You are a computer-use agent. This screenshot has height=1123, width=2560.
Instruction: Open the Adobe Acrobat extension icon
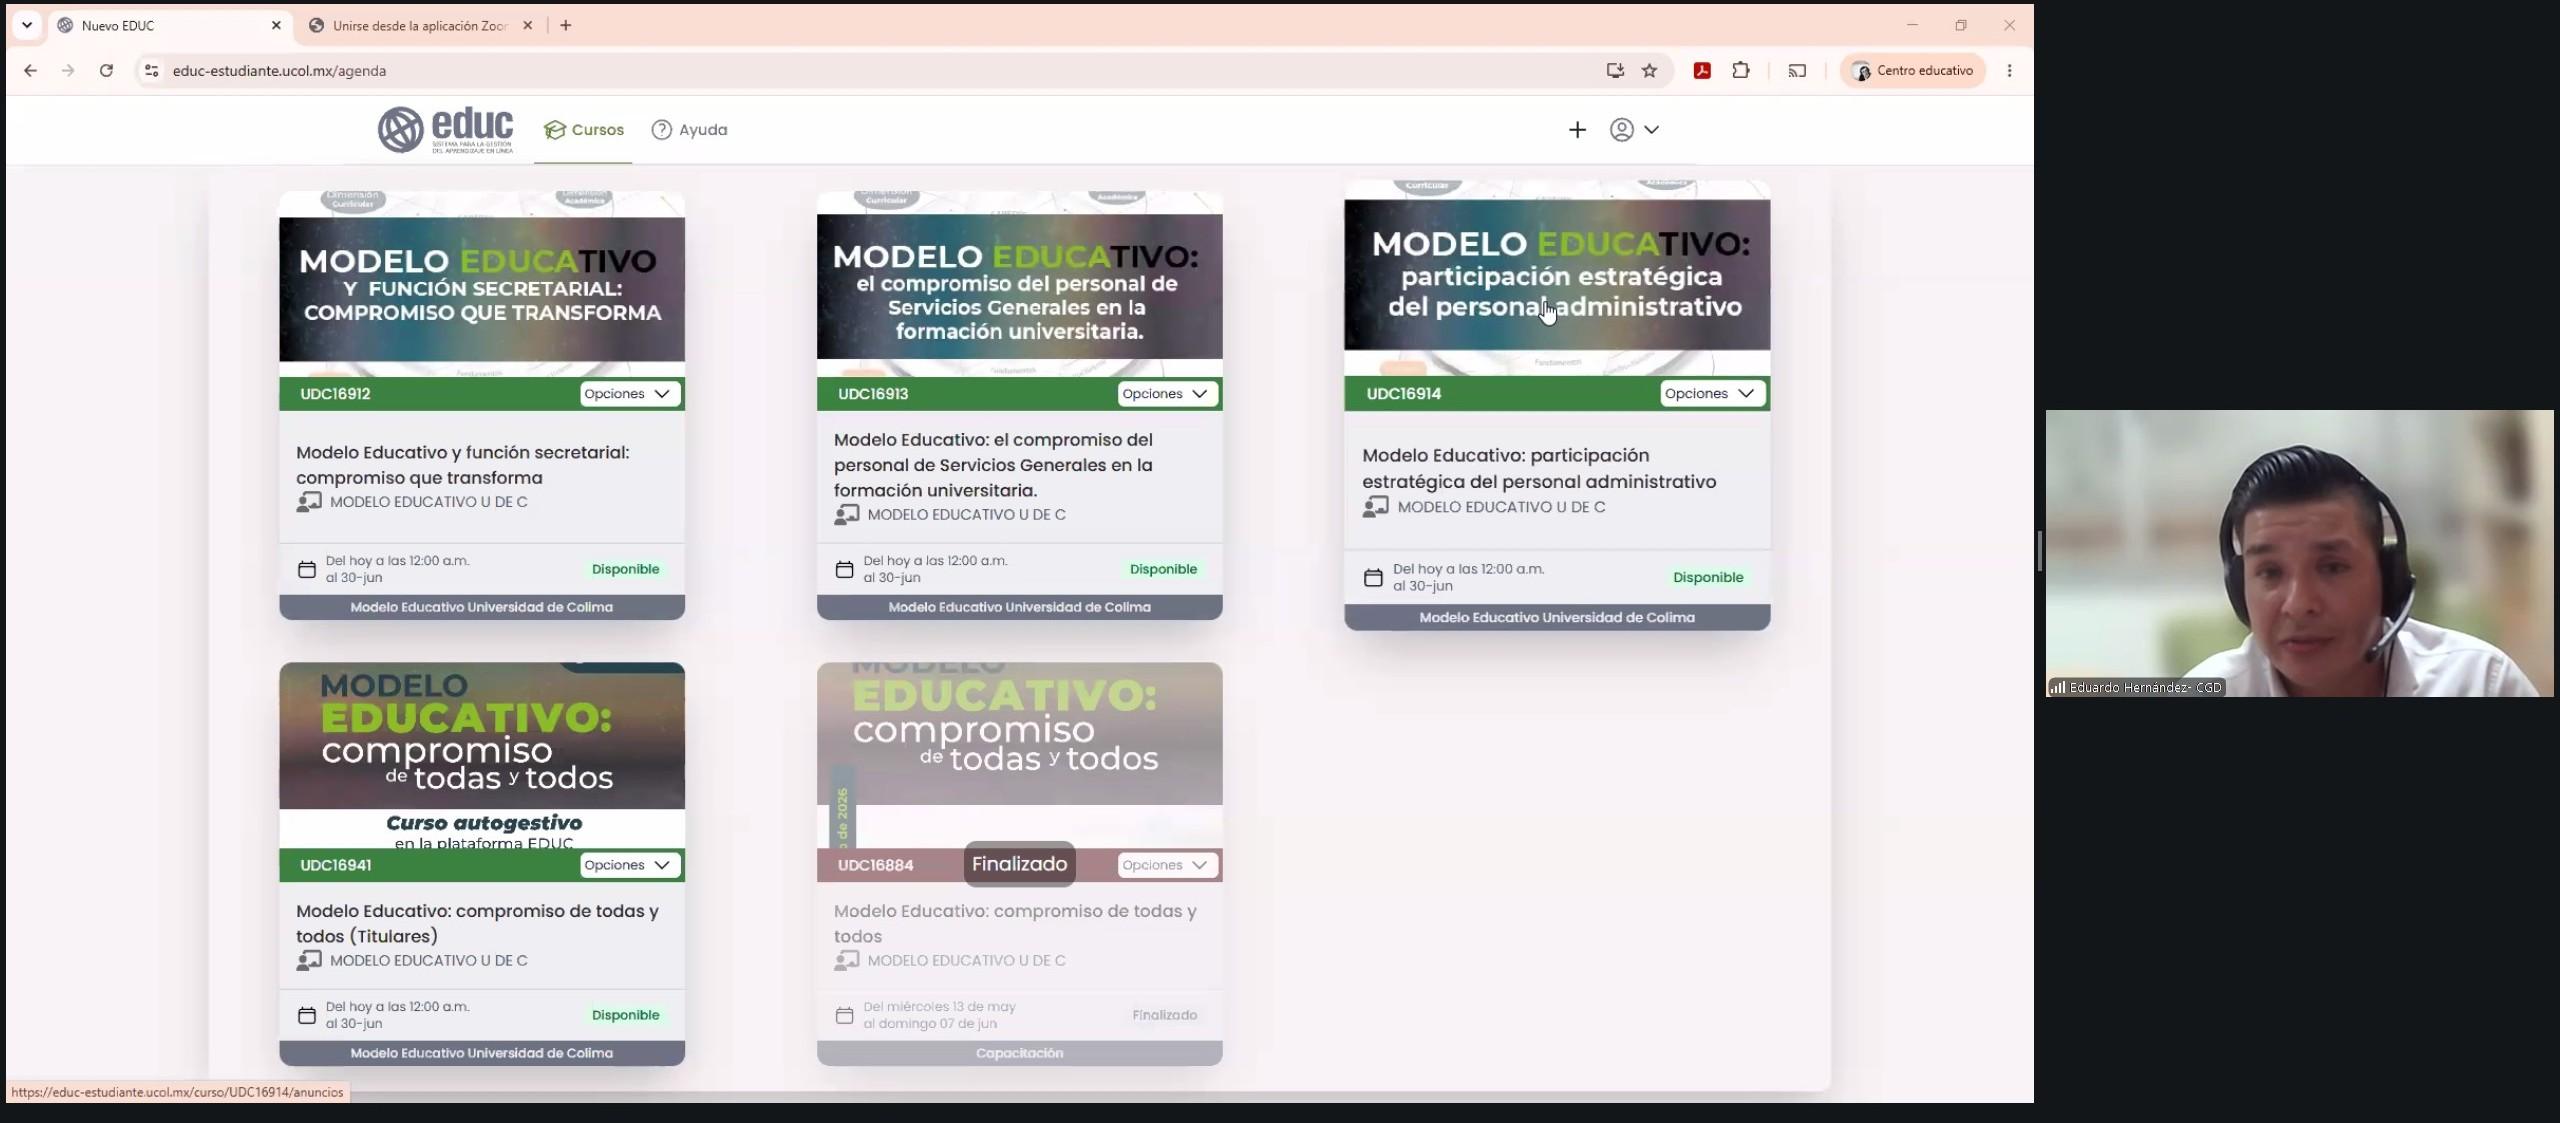[x=1702, y=71]
